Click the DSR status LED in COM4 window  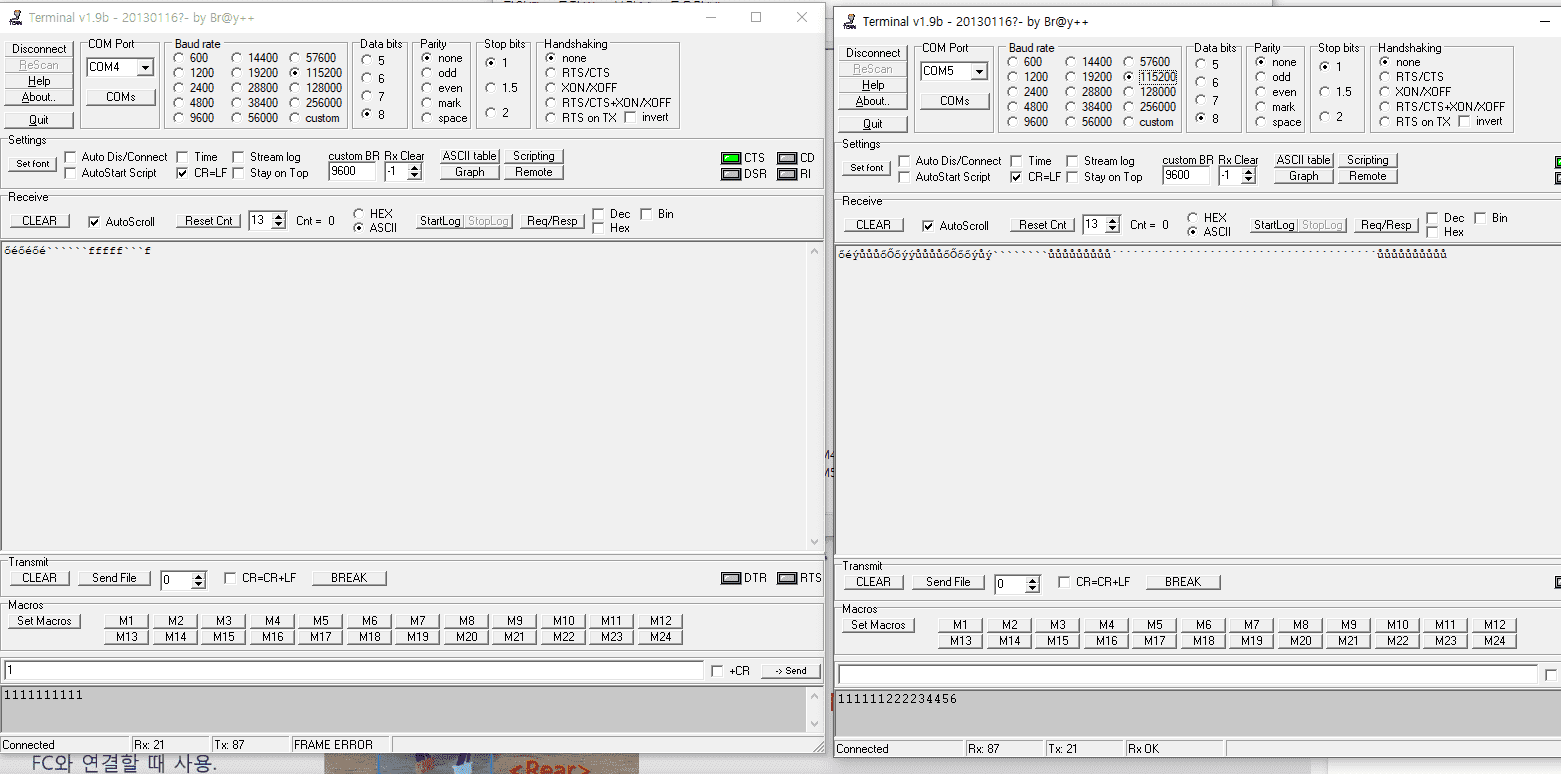click(731, 174)
